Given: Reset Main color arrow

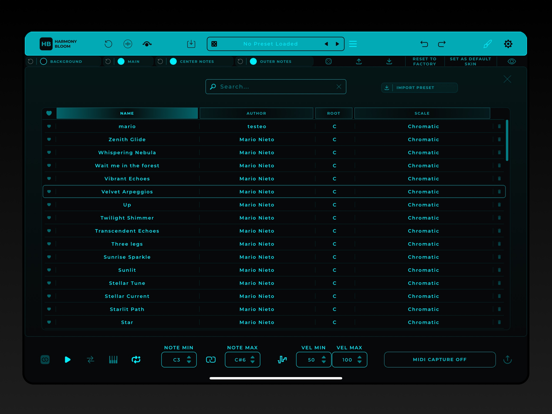Looking at the screenshot, I should pyautogui.click(x=108, y=62).
